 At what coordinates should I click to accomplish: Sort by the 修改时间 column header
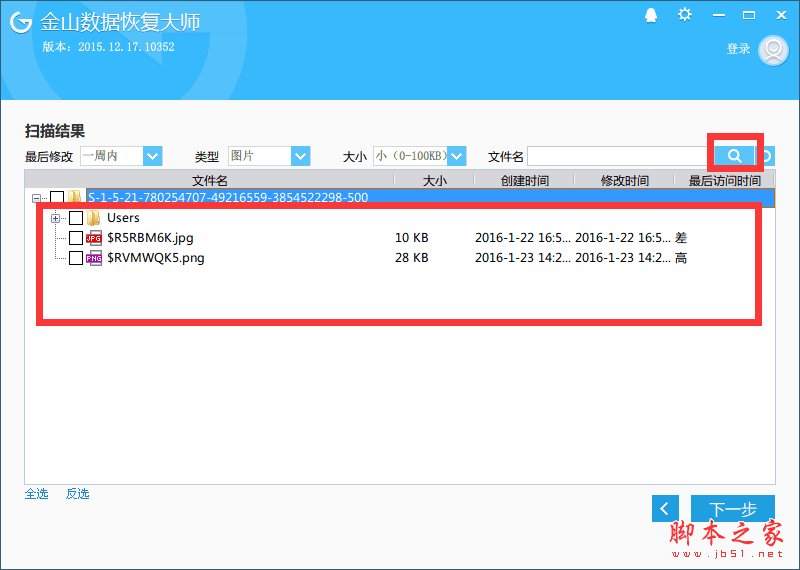click(x=624, y=180)
